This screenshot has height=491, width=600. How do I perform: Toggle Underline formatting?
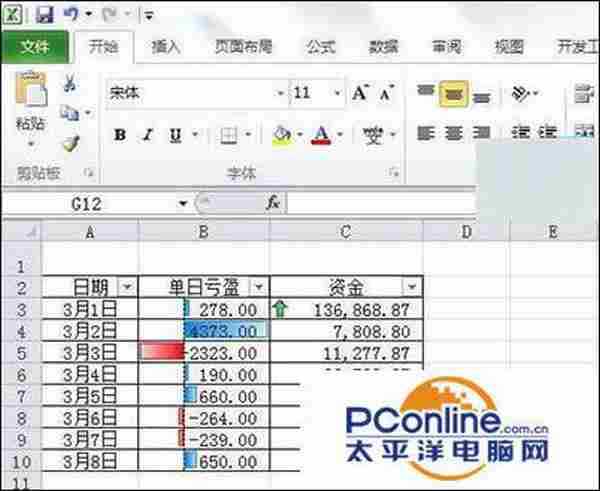coord(175,135)
